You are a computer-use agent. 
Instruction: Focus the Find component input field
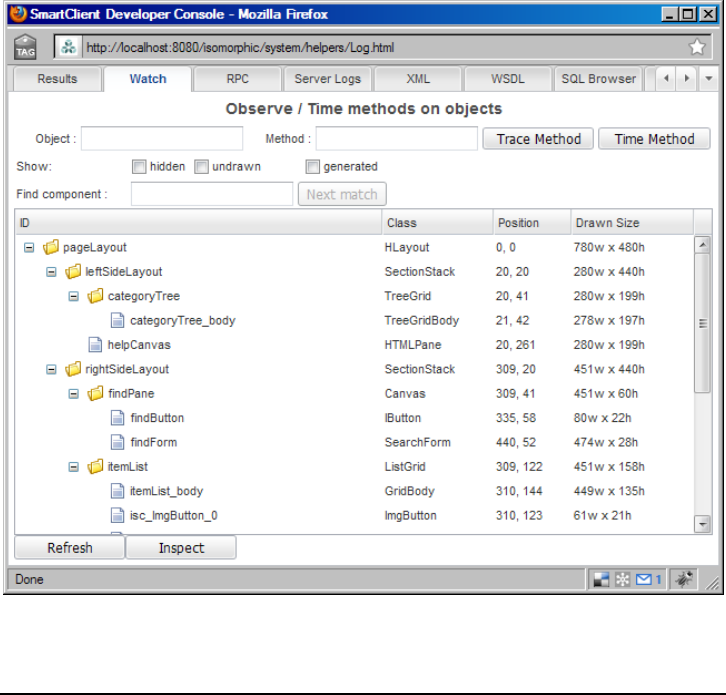(212, 194)
